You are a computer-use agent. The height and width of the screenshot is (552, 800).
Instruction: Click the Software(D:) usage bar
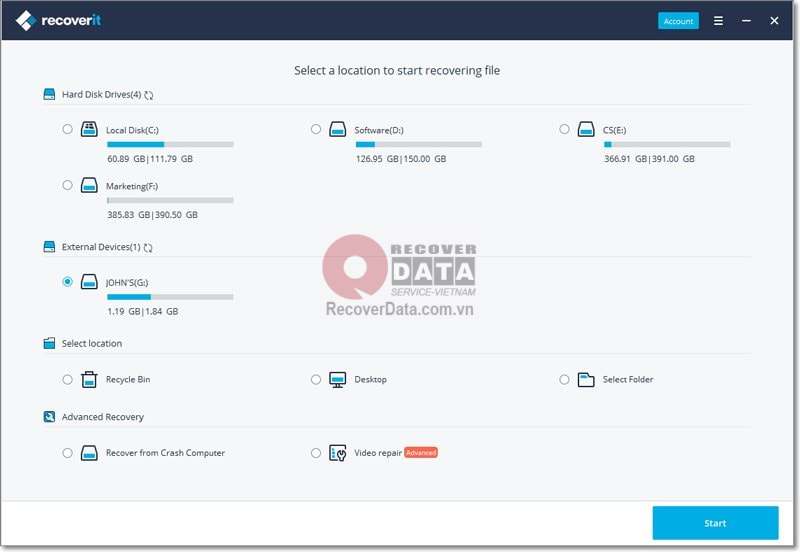click(x=419, y=144)
